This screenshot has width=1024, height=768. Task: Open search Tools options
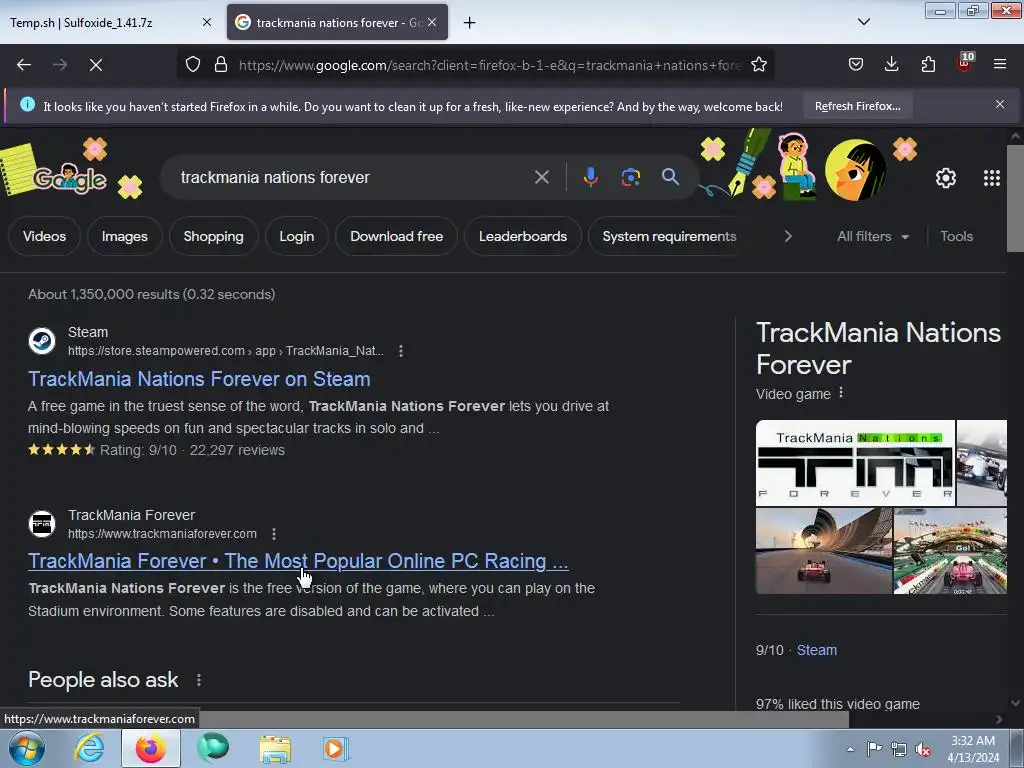pyautogui.click(x=956, y=236)
